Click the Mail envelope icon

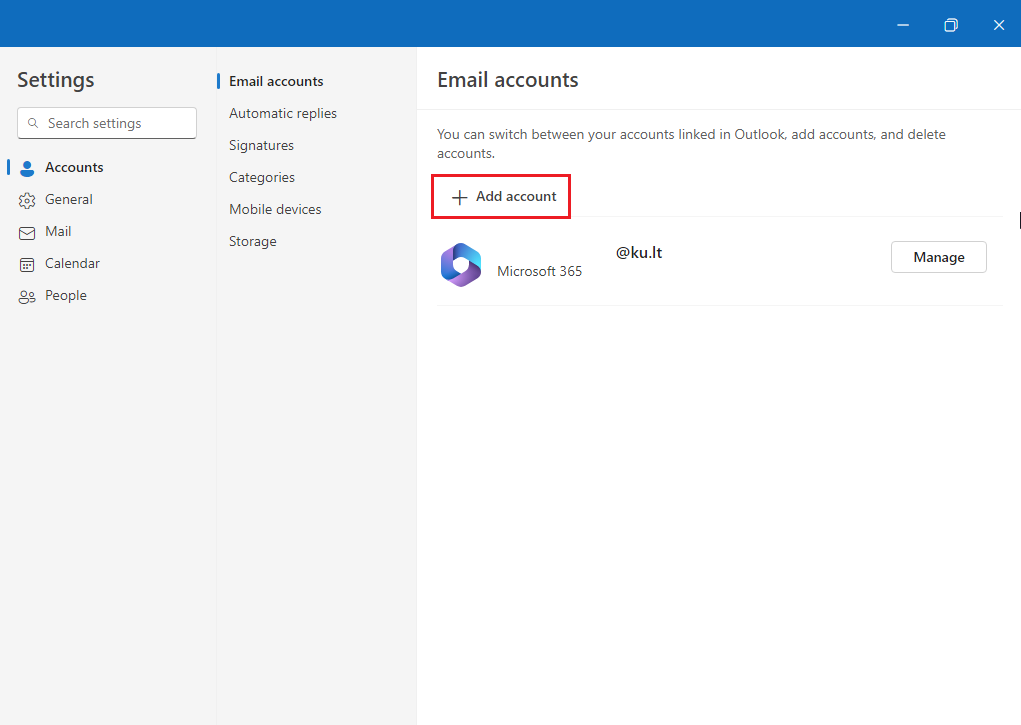[x=27, y=231]
